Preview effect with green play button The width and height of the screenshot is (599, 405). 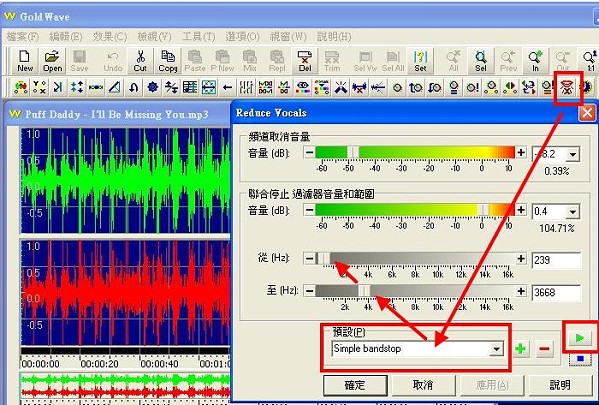click(580, 338)
